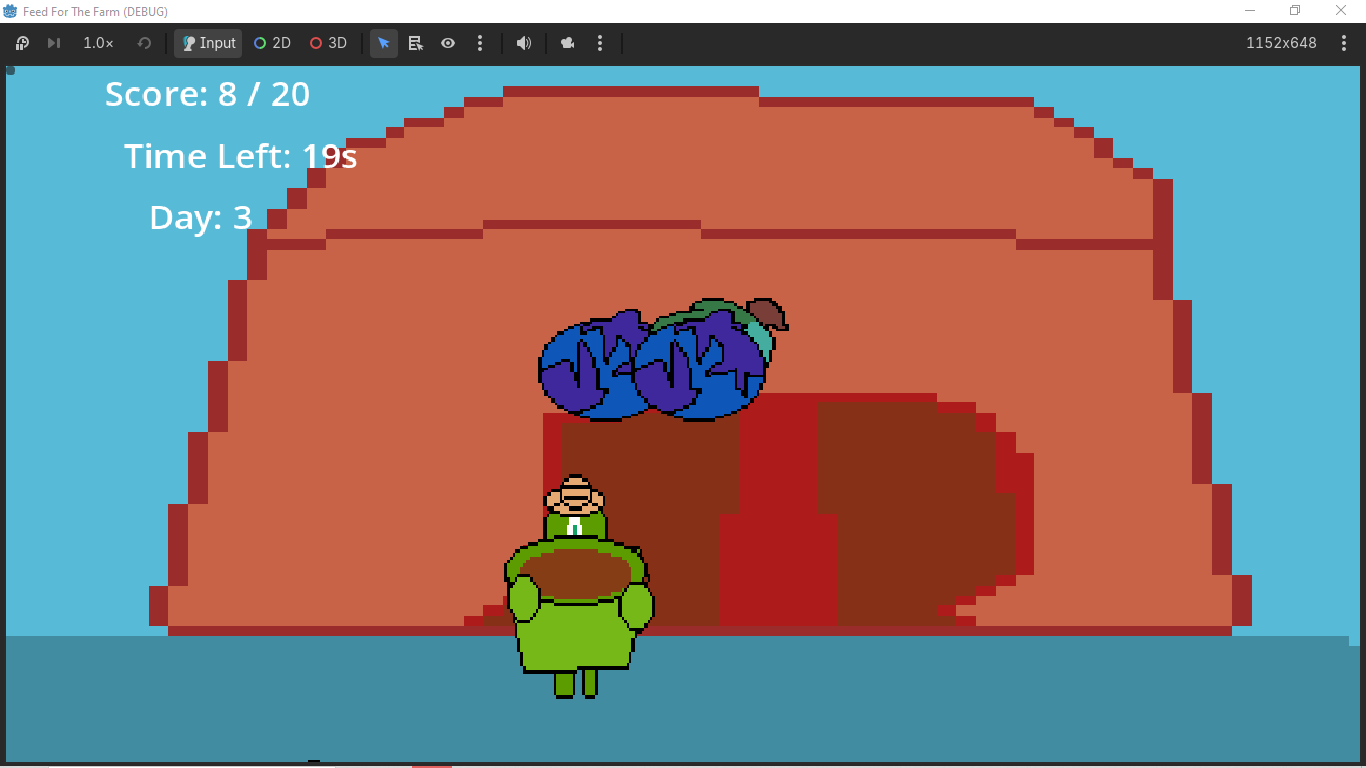Click the blueberries on the barn
The width and height of the screenshot is (1366, 768).
click(663, 359)
